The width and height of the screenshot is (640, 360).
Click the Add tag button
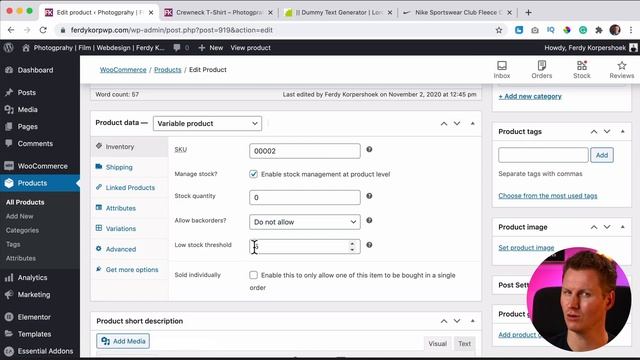point(602,155)
